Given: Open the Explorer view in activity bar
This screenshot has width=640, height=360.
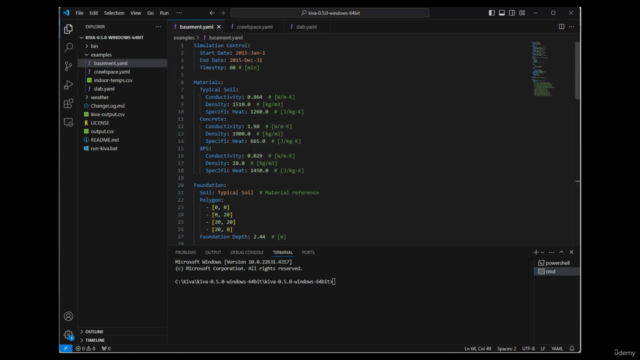Looking at the screenshot, I should [68, 29].
